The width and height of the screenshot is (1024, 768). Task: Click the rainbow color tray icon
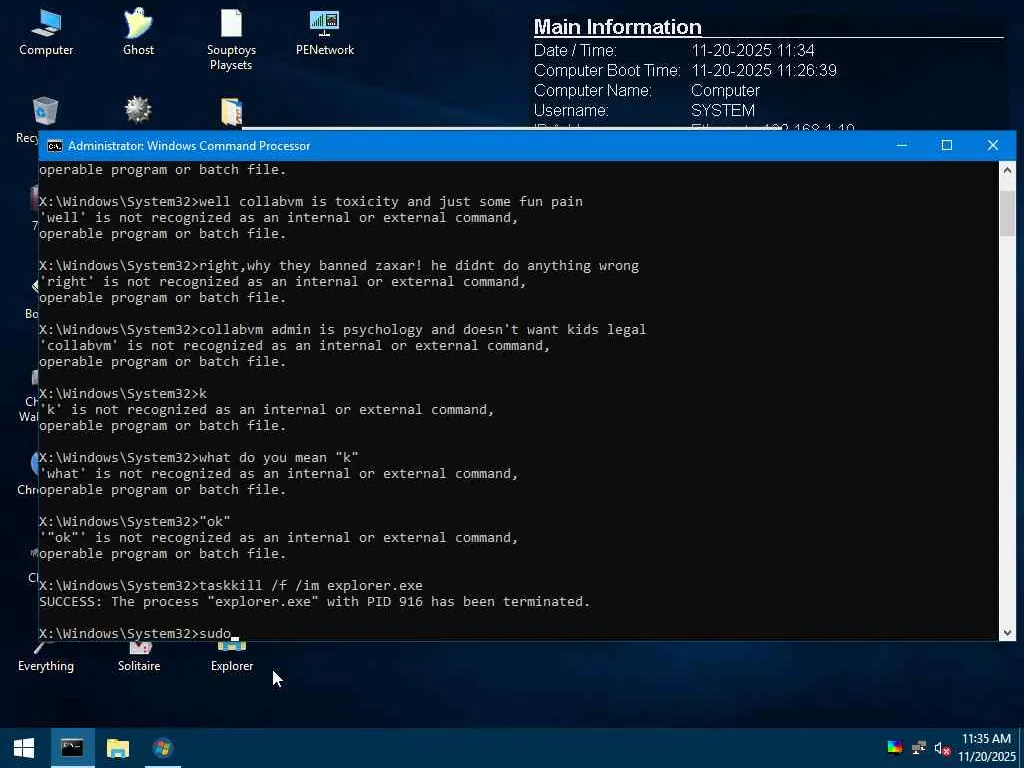[x=895, y=748]
